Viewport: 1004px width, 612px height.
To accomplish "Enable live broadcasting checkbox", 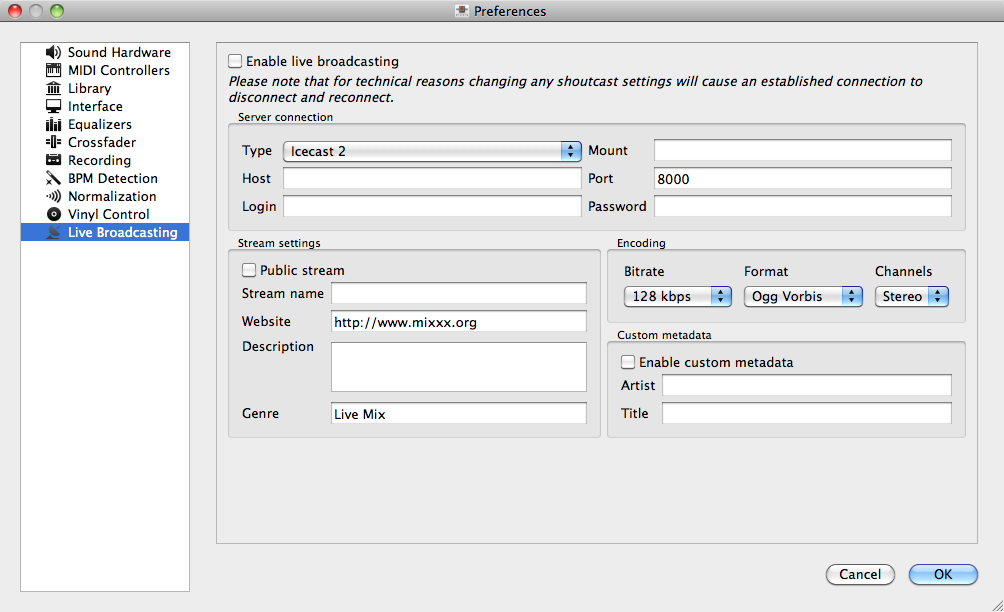I will tap(235, 61).
